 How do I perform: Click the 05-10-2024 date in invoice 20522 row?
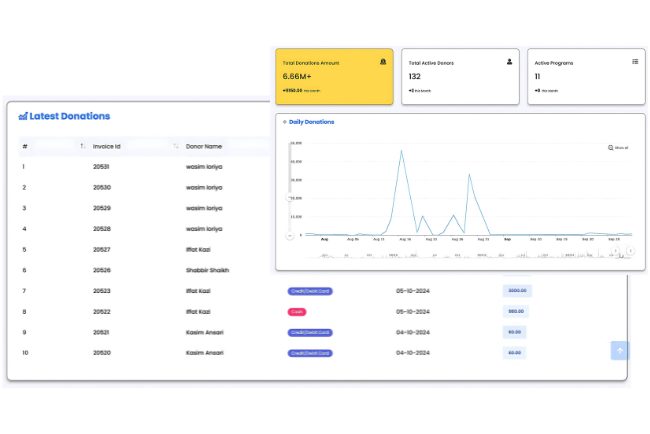pyautogui.click(x=412, y=312)
